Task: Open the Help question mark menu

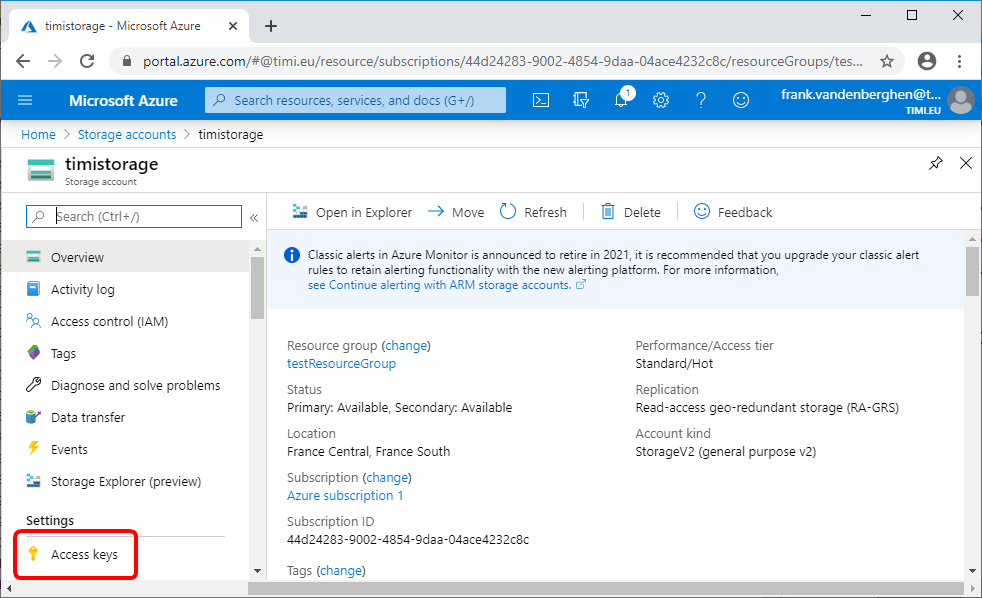Action: click(701, 100)
